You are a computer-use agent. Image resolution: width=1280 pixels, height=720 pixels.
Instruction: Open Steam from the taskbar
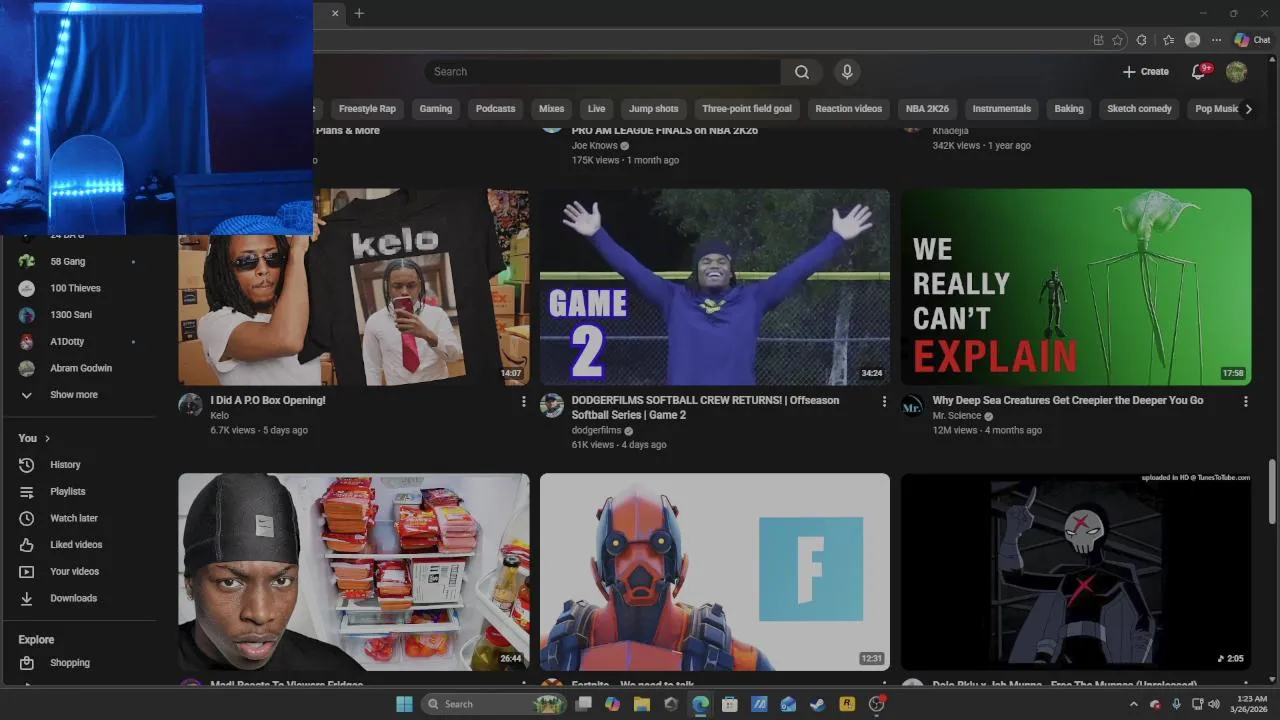(x=817, y=704)
